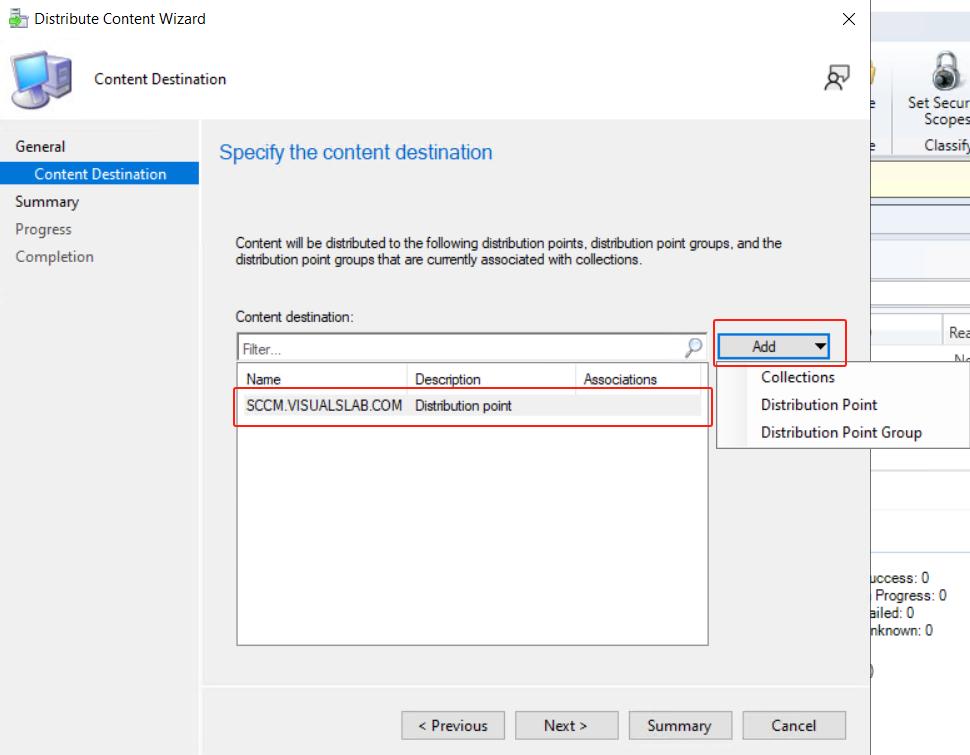Click the feedback person icon in header
This screenshot has height=755, width=970.
click(x=836, y=79)
